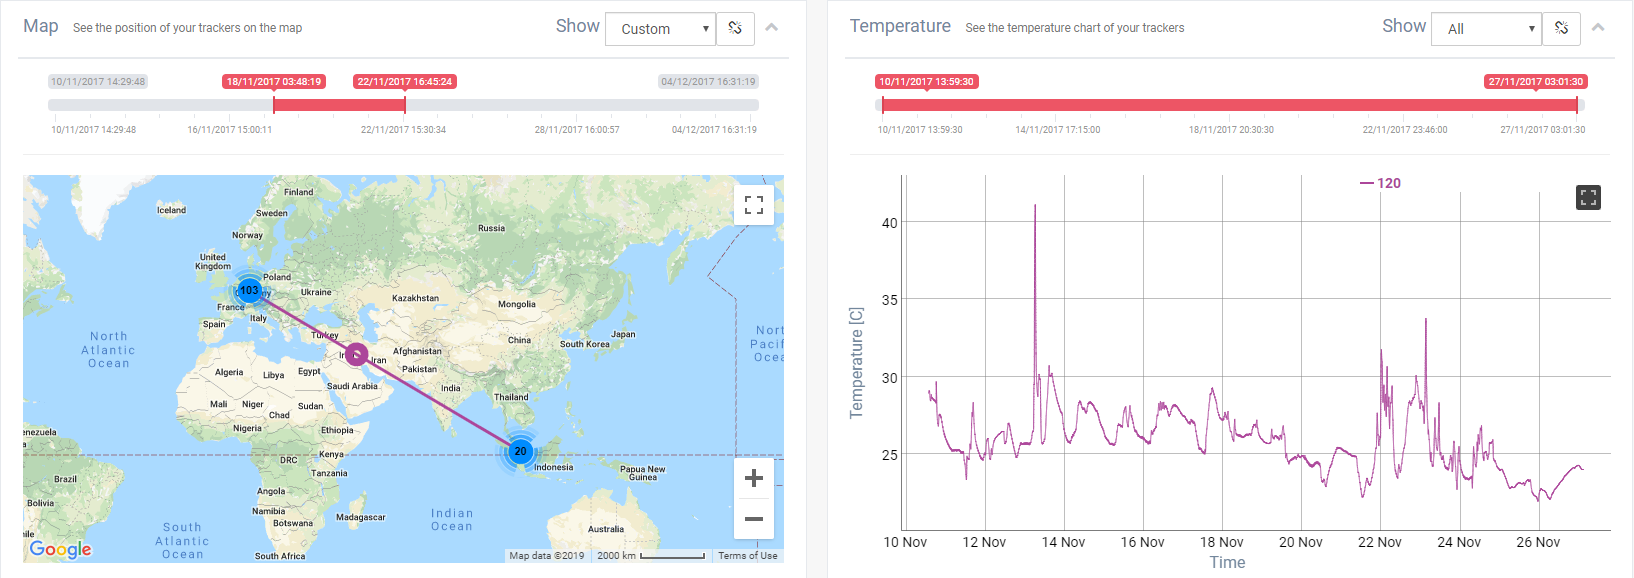1634x578 pixels.
Task: Click the purple tracker marker near Iran
Action: (356, 355)
